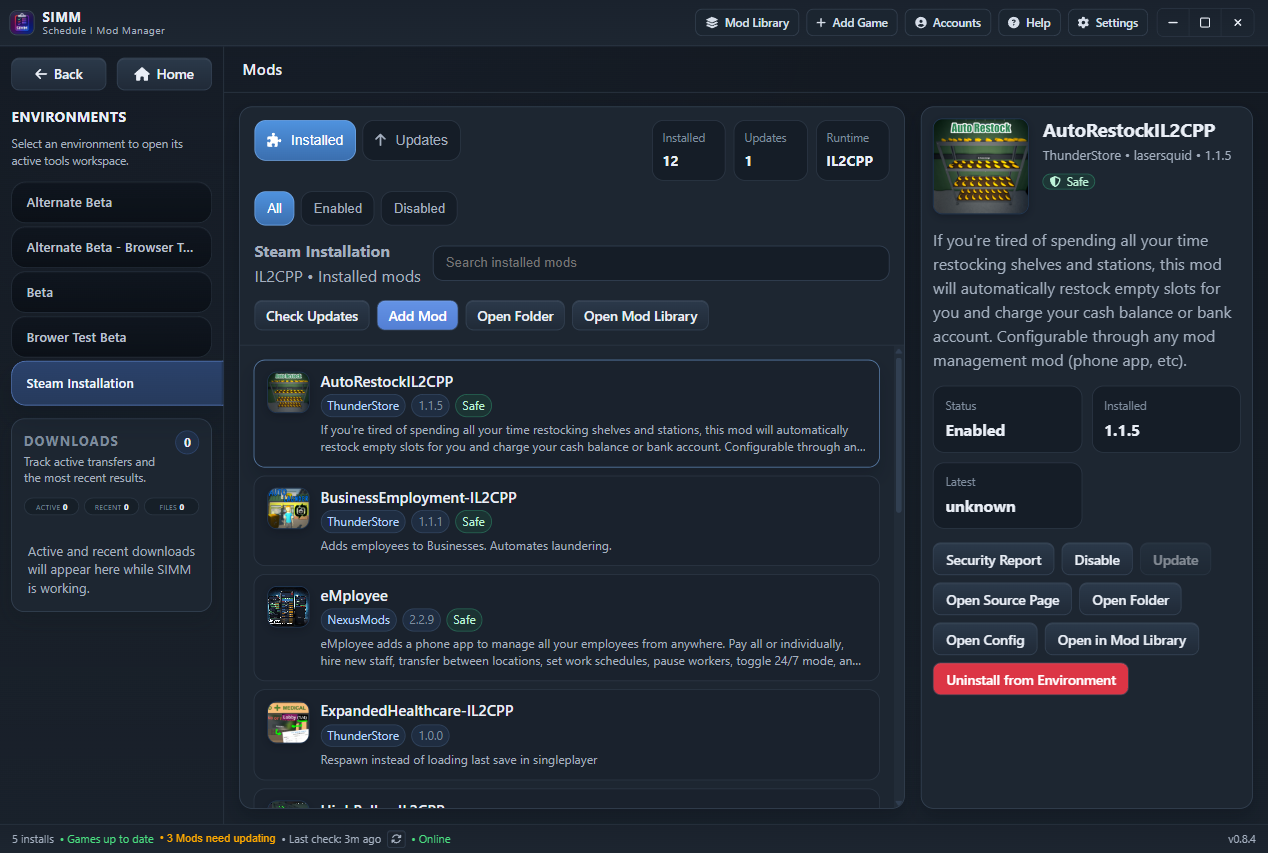The height and width of the screenshot is (853, 1268).
Task: Click the ExpandedHealthcare-IL2CPP mod thumbnail
Action: coord(288,722)
